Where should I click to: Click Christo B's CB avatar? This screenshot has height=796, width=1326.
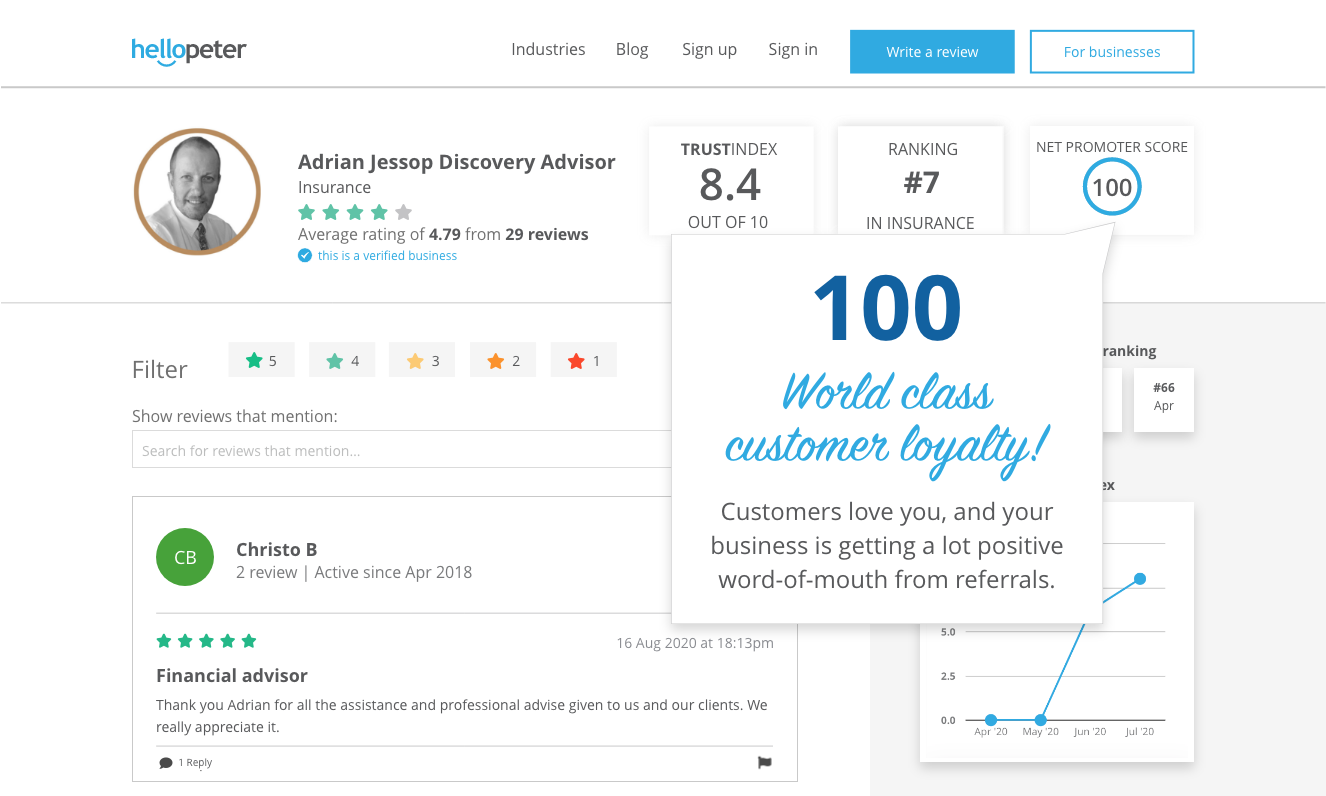click(x=185, y=557)
